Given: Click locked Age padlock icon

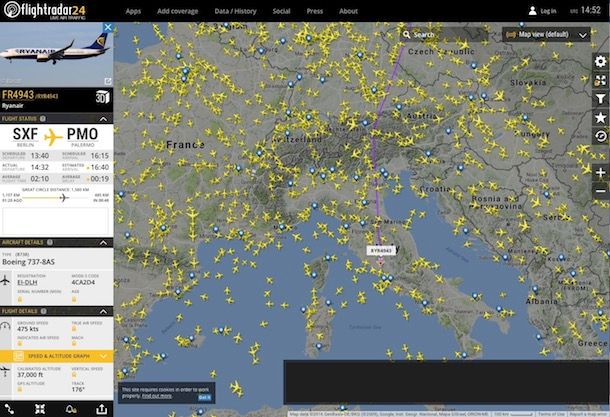Looking at the screenshot, I should 74,299.
